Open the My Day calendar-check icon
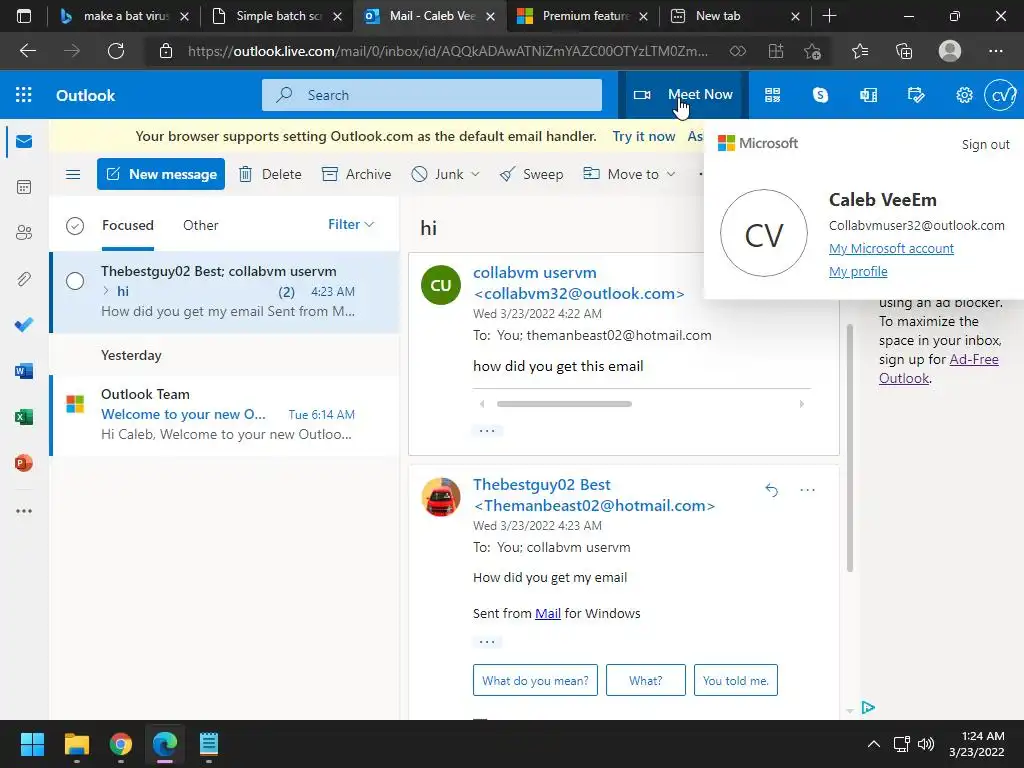The width and height of the screenshot is (1024, 768). tap(916, 95)
